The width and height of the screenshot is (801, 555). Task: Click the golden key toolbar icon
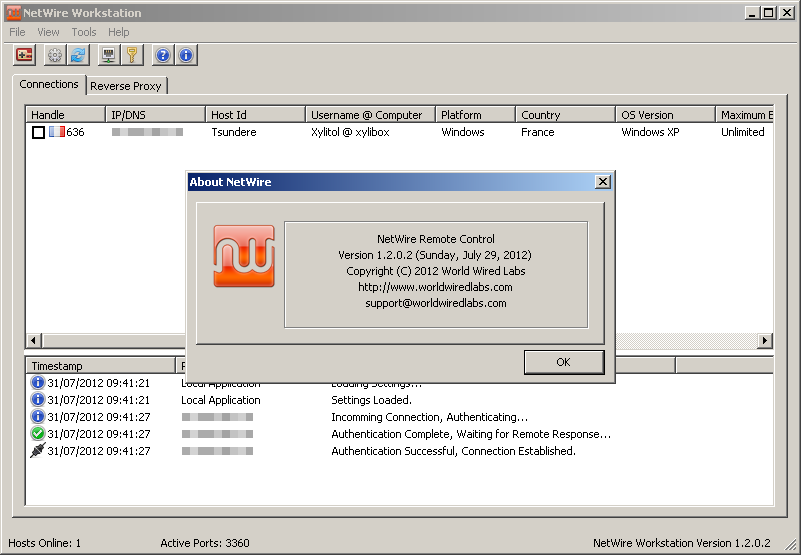click(x=132, y=55)
